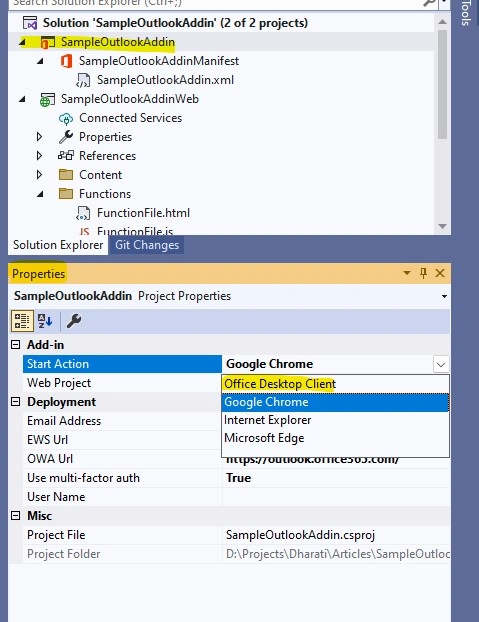Click the References icon in the tree

[x=66, y=156]
